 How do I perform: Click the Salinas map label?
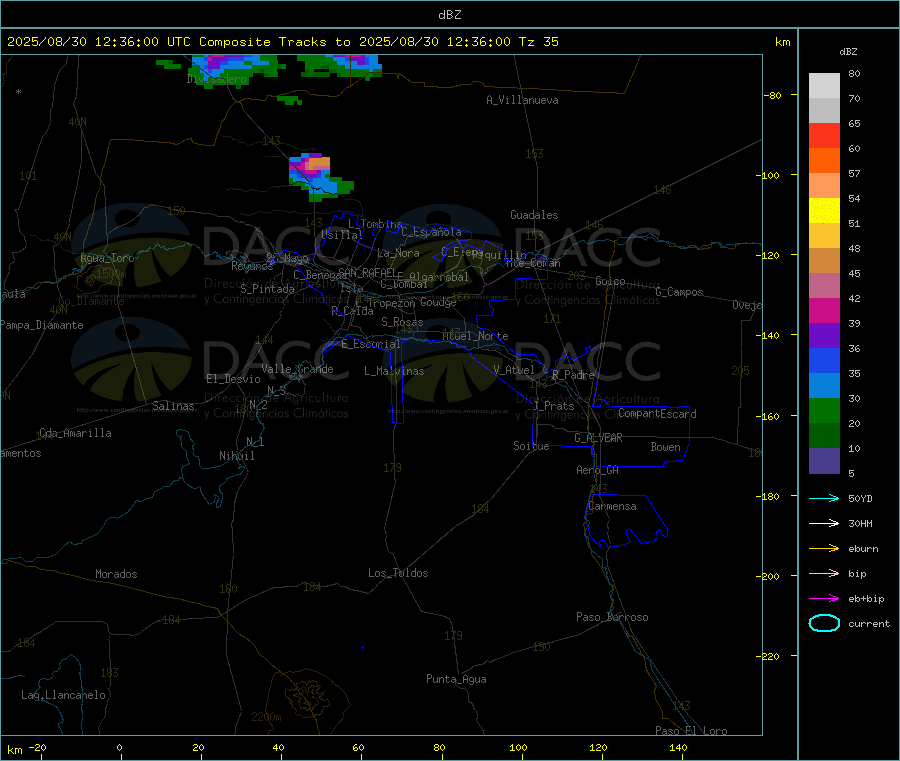[173, 406]
